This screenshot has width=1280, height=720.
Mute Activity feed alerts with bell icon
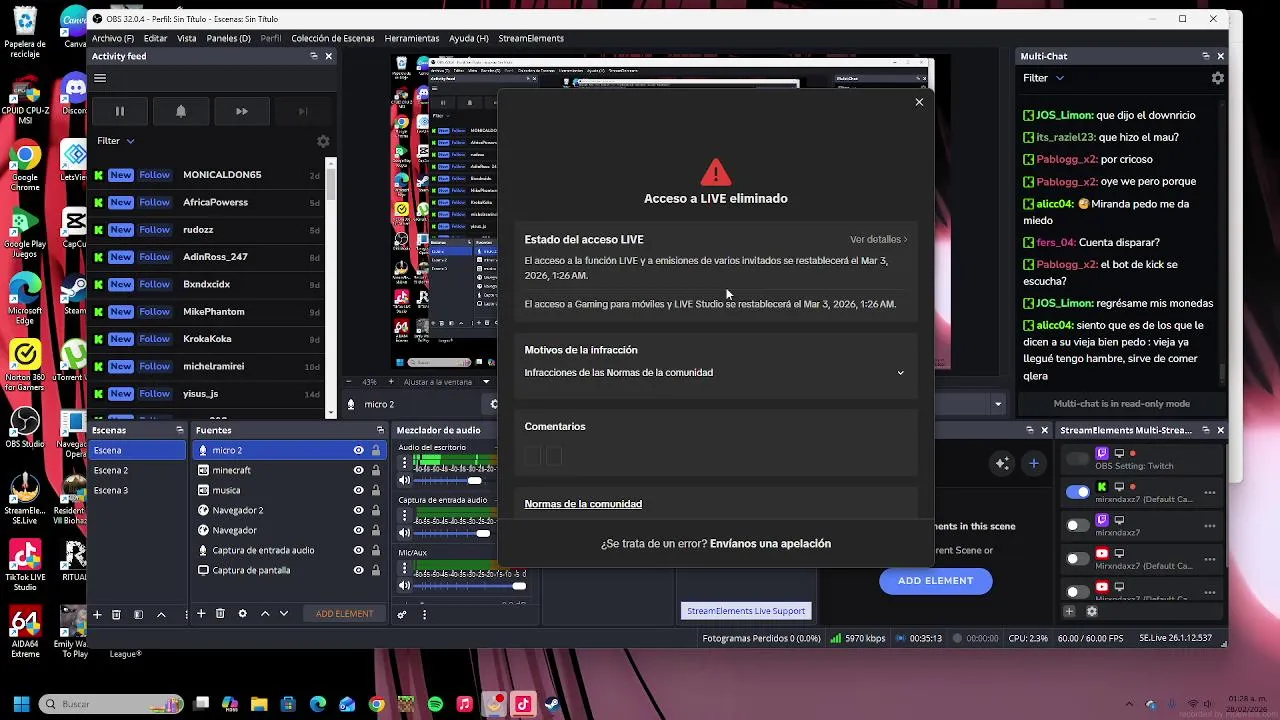point(181,111)
